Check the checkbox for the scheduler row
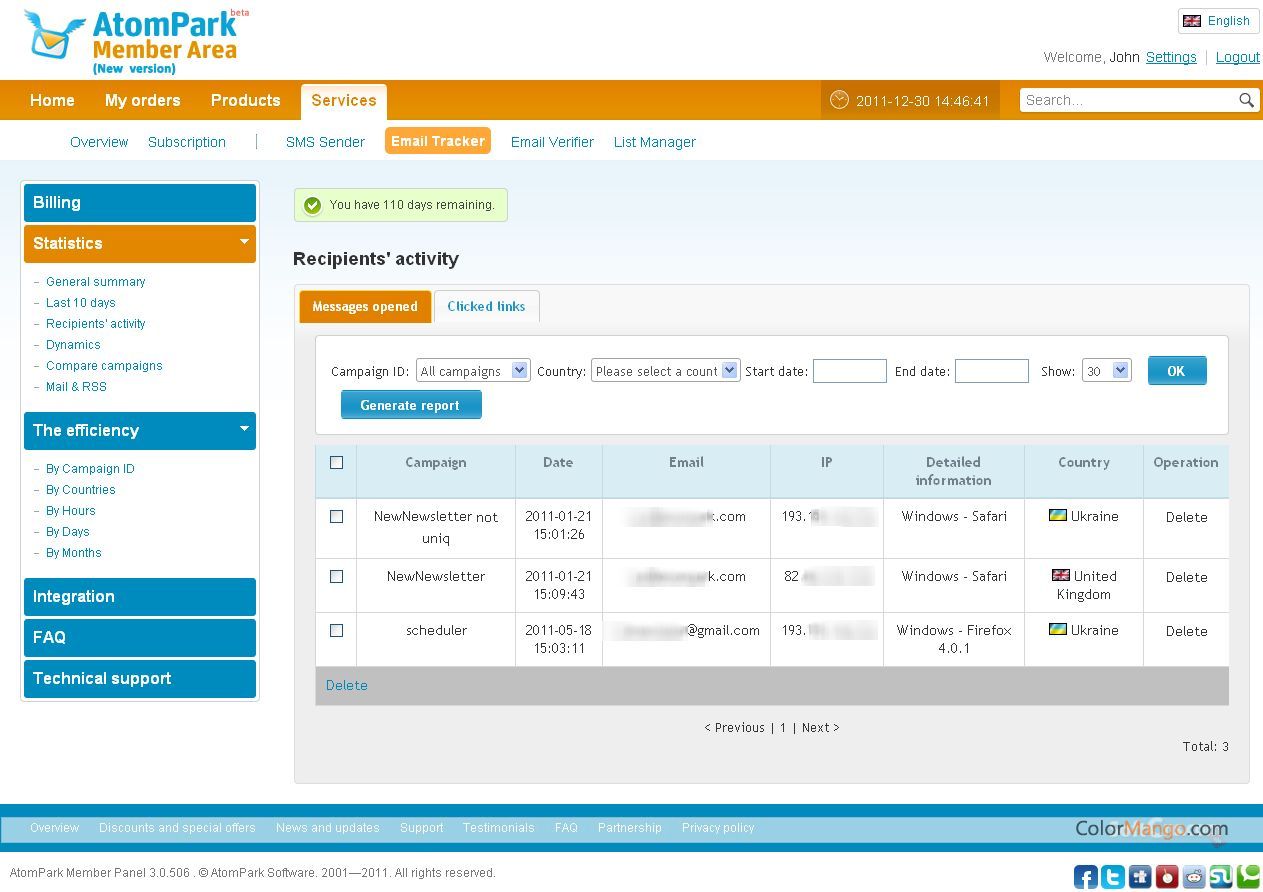Image resolution: width=1263 pixels, height=892 pixels. [336, 630]
